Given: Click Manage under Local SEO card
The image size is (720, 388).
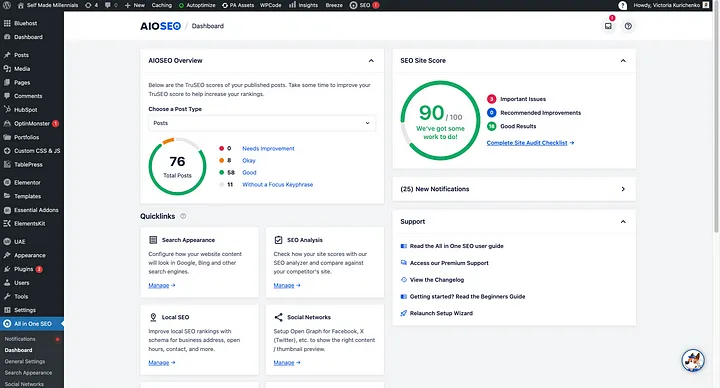Looking at the screenshot, I should 162,362.
